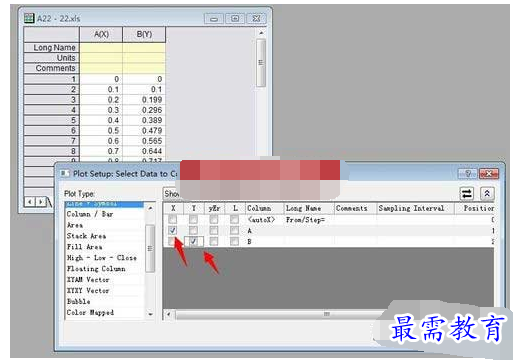513x360 pixels.
Task: Click the worksheet Comments row label
Action: (x=52, y=68)
